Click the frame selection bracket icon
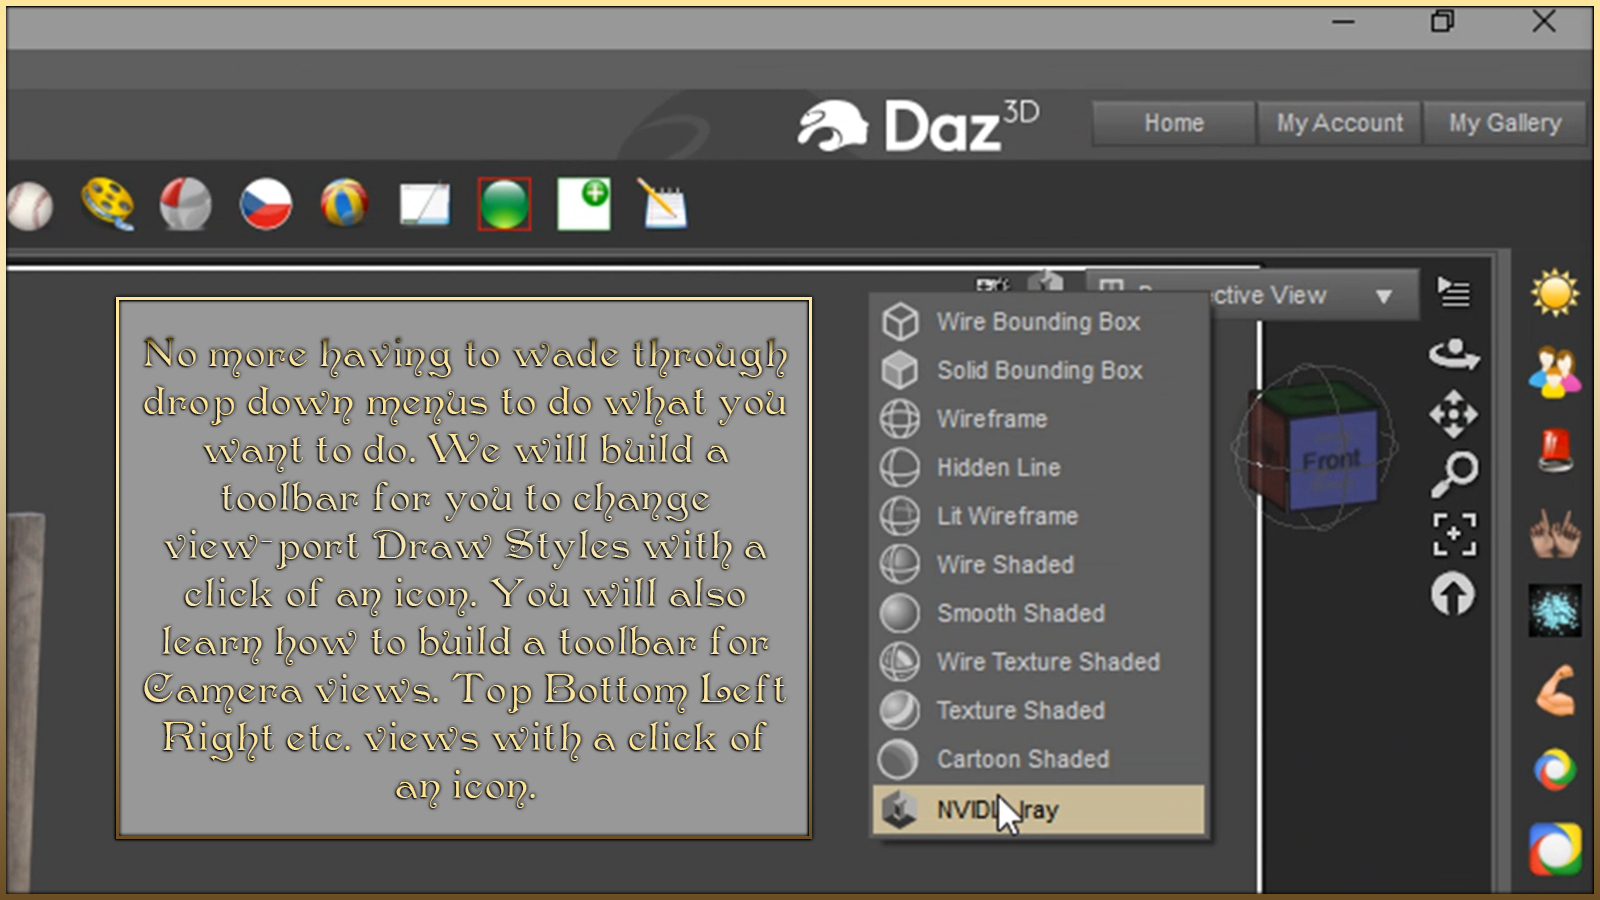This screenshot has height=900, width=1600. (1454, 534)
